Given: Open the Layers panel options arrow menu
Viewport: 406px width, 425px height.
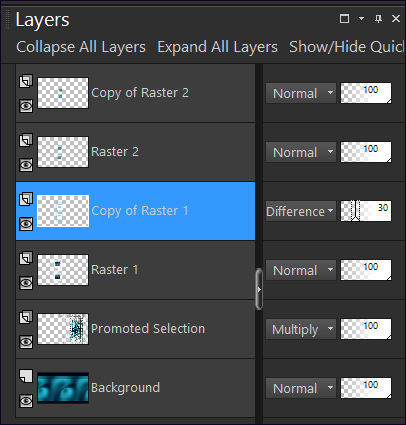Looking at the screenshot, I should (361, 19).
